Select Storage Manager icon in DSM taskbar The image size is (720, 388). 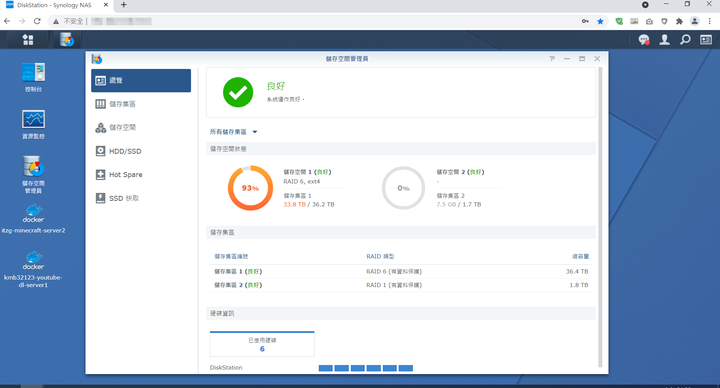[x=67, y=40]
